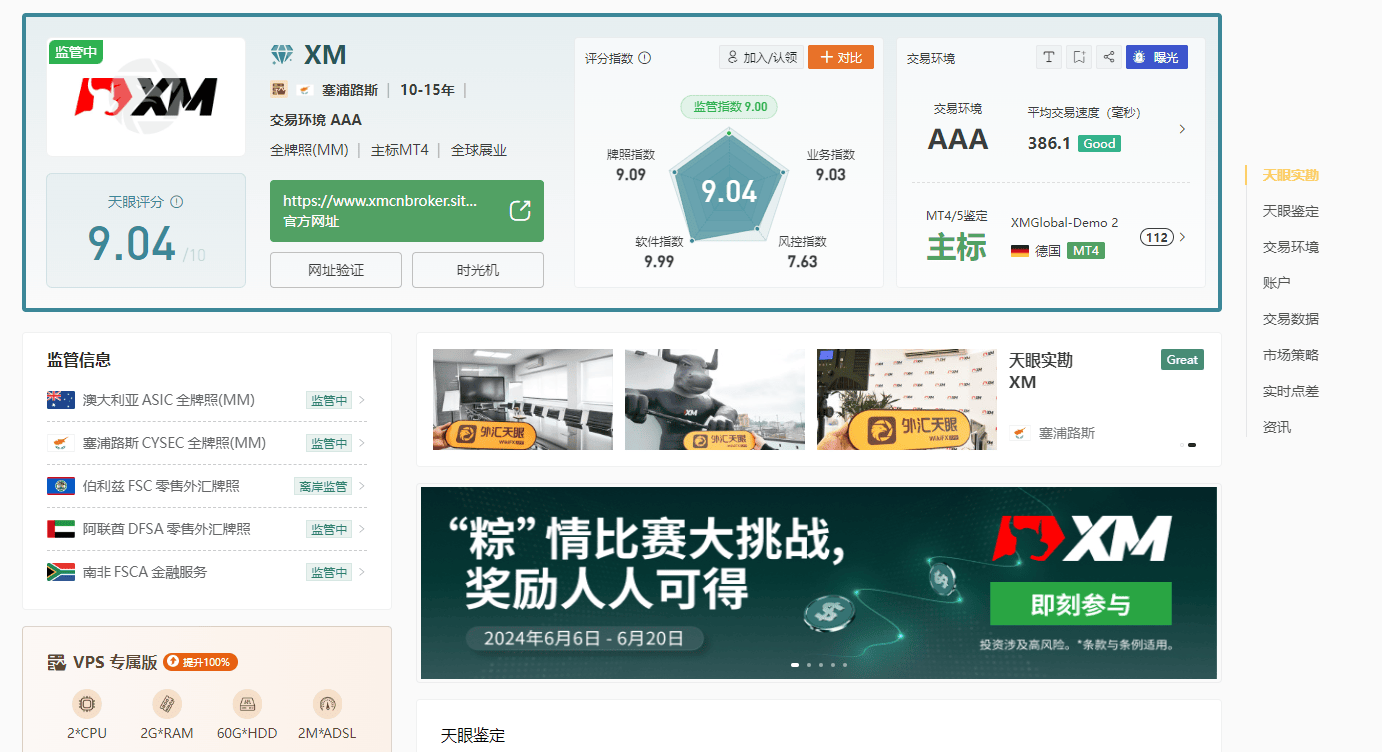Screen dimensions: 1382x752
Task: Open the XM backdrop survey photo
Action: (907, 399)
